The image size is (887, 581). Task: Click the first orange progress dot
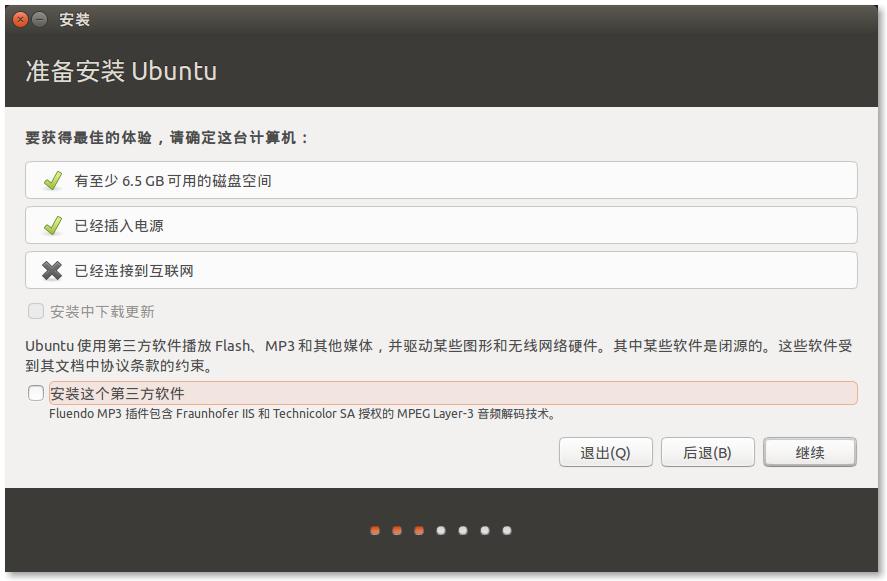point(375,531)
